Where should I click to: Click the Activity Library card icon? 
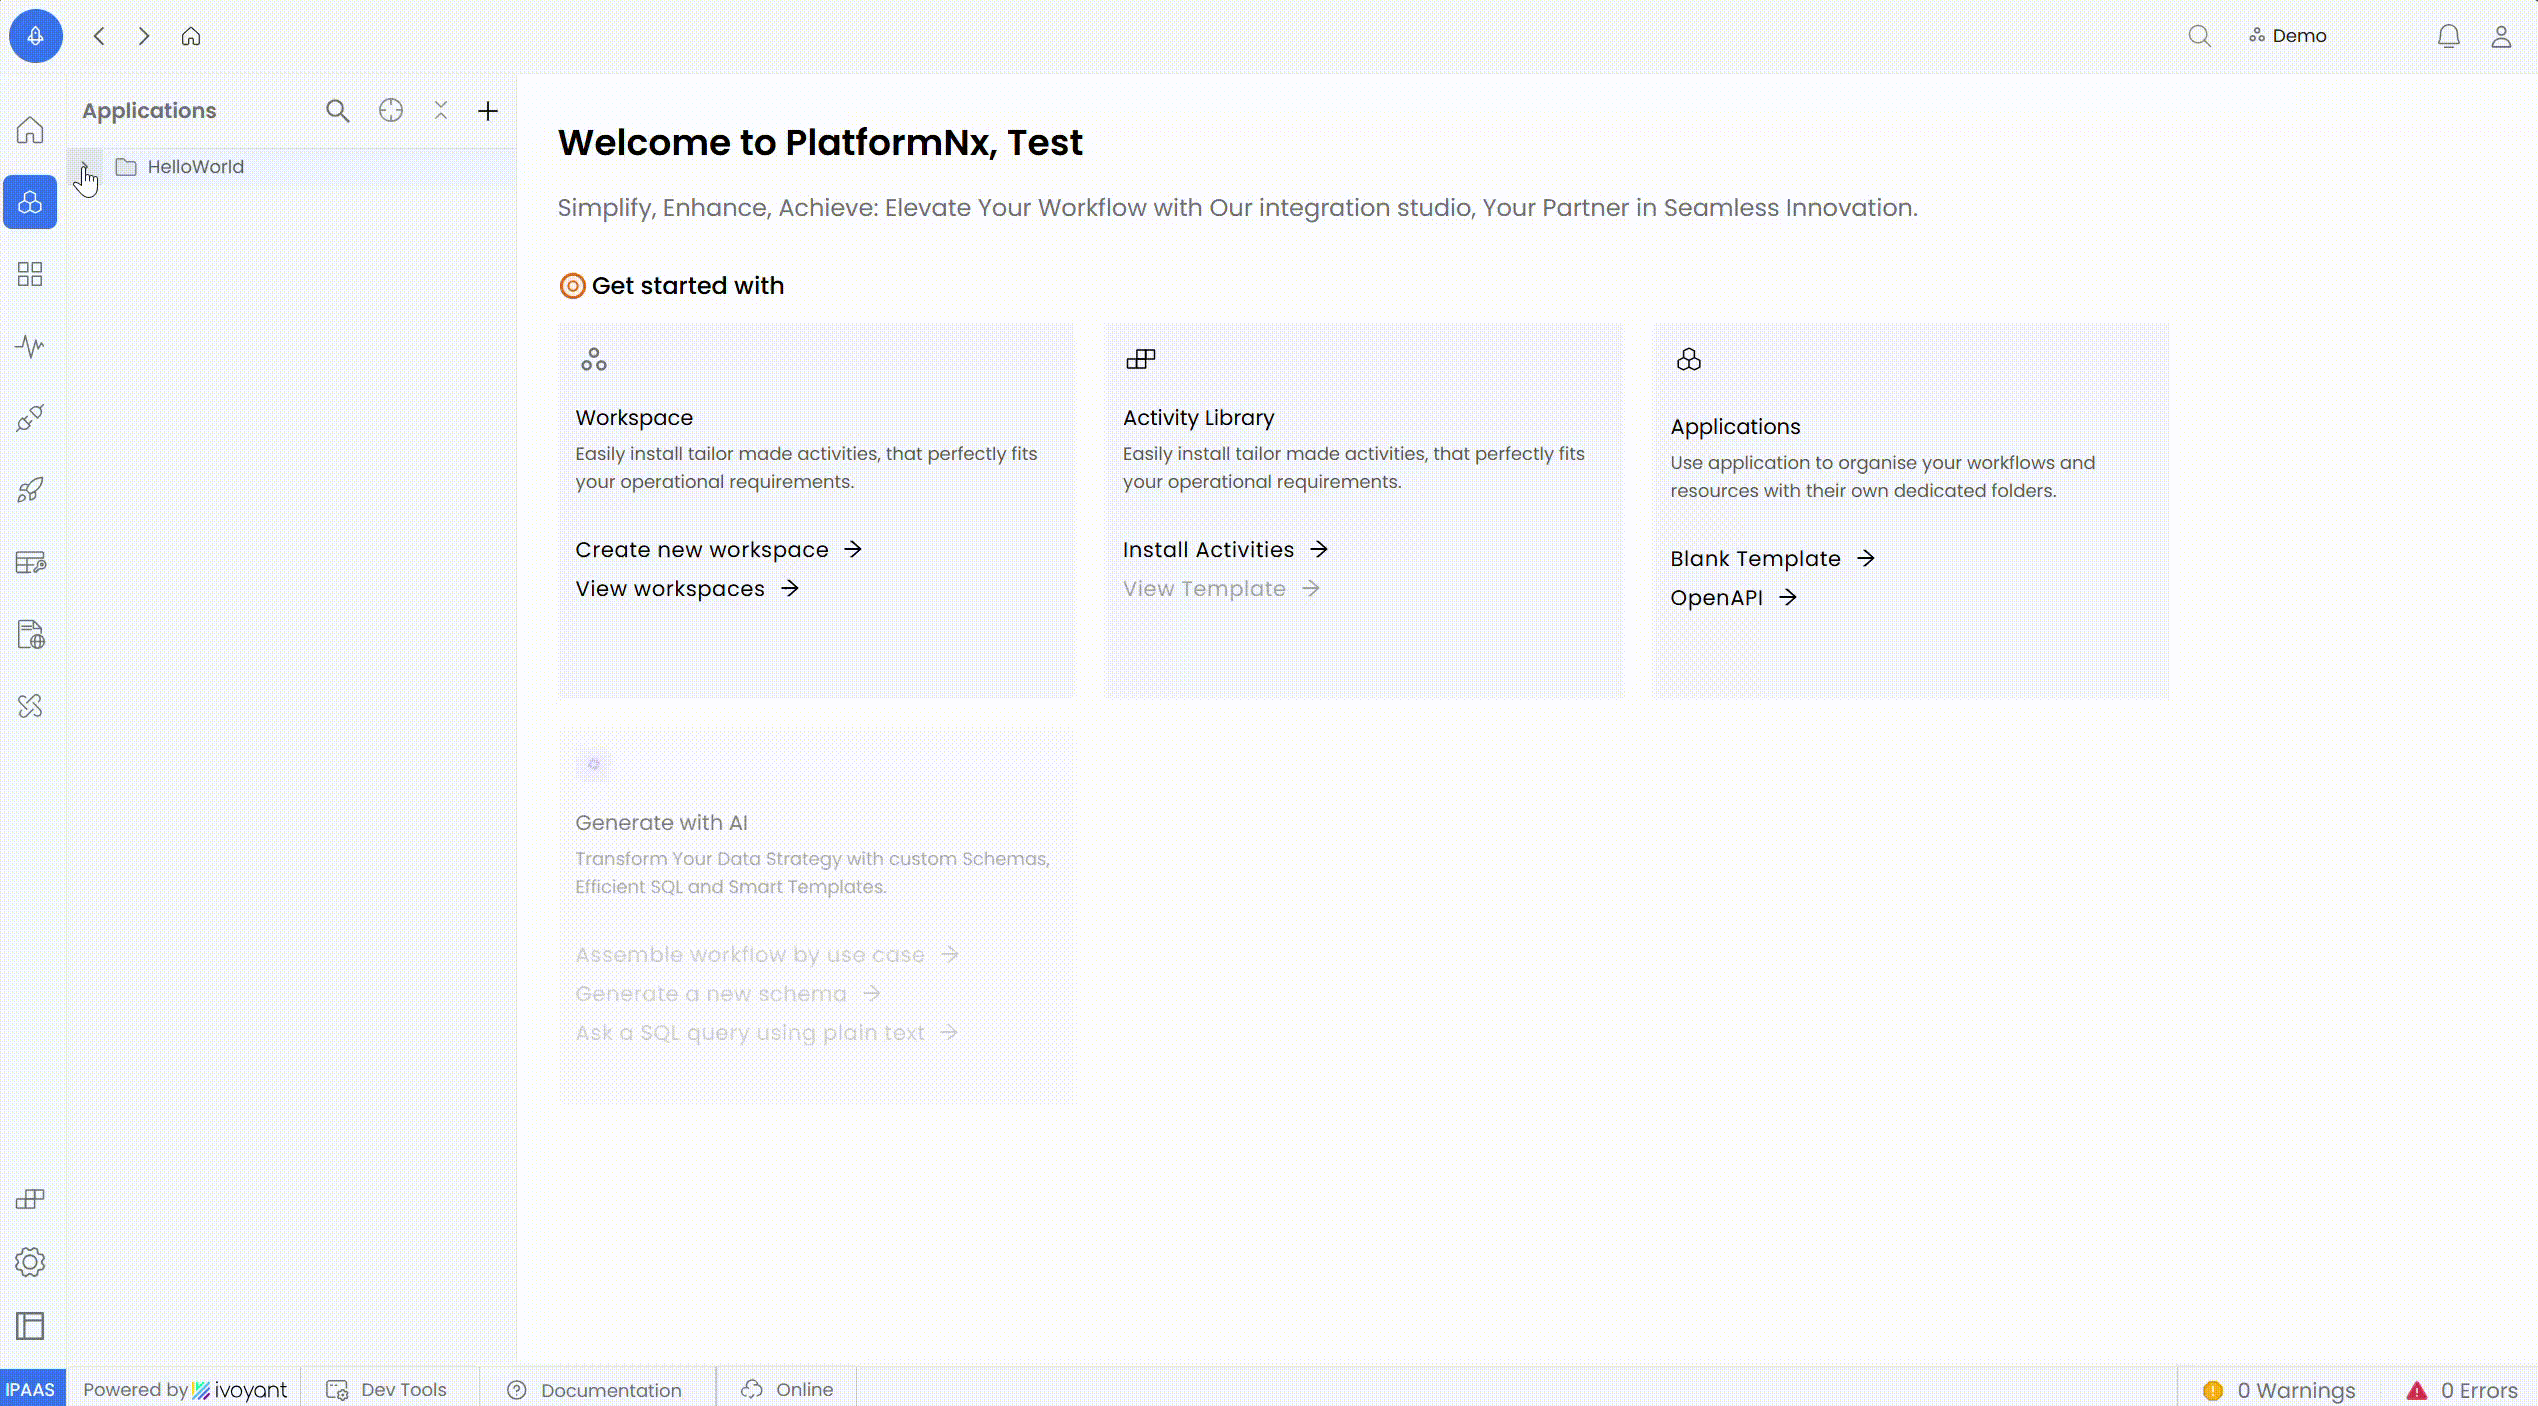(1141, 359)
